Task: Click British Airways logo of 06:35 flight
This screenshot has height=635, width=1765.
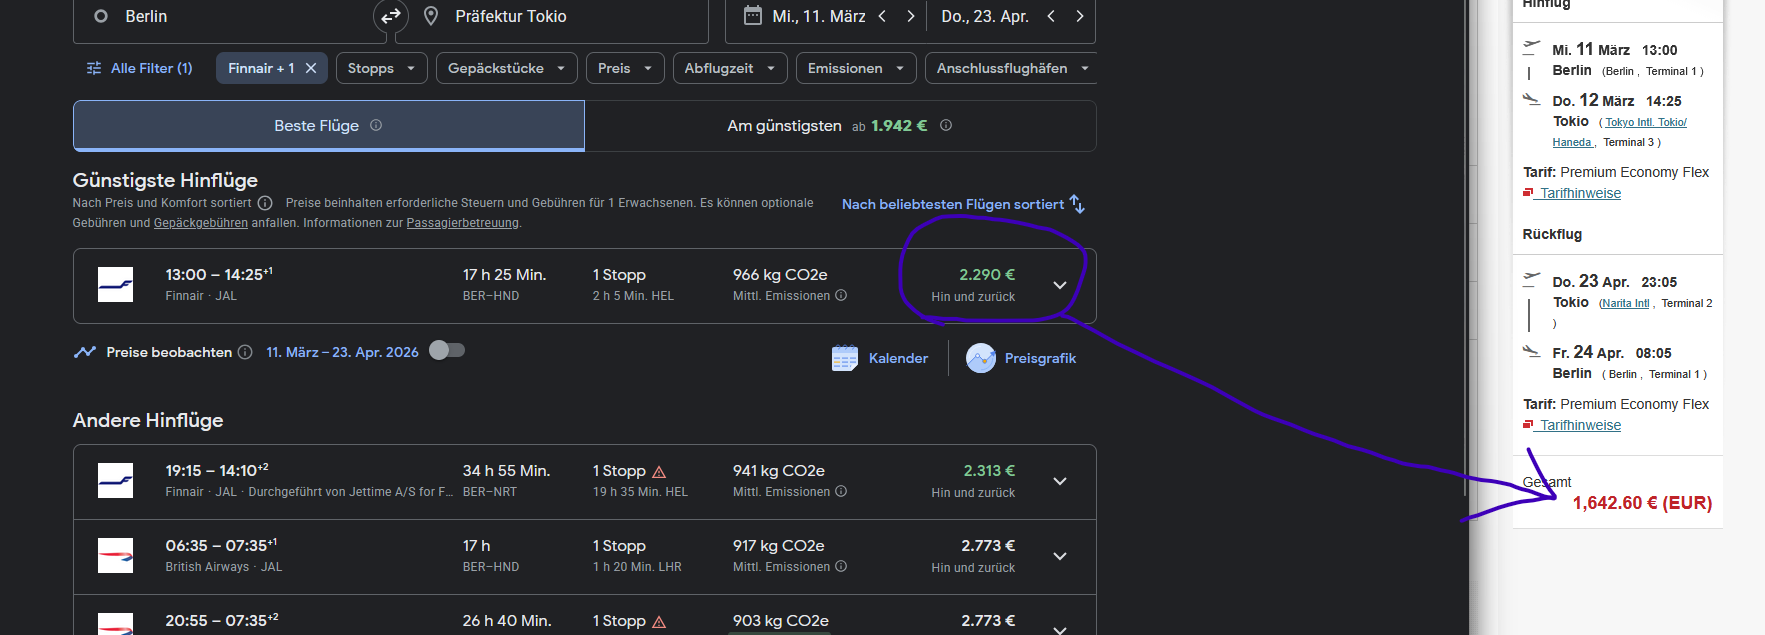Action: point(115,556)
